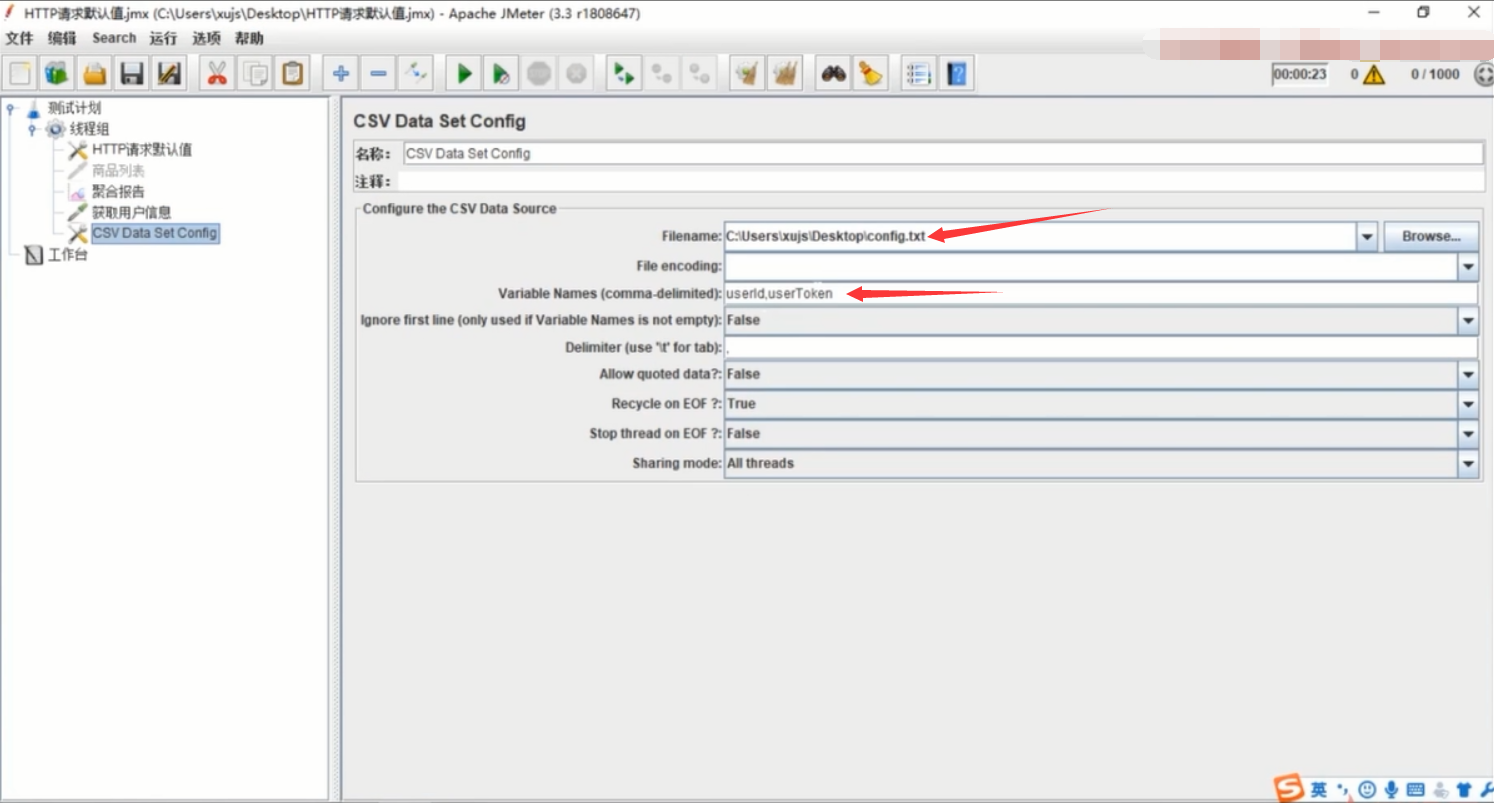Select HTTP请求默认值 in the tree
The image size is (1494, 803).
pyautogui.click(x=142, y=150)
